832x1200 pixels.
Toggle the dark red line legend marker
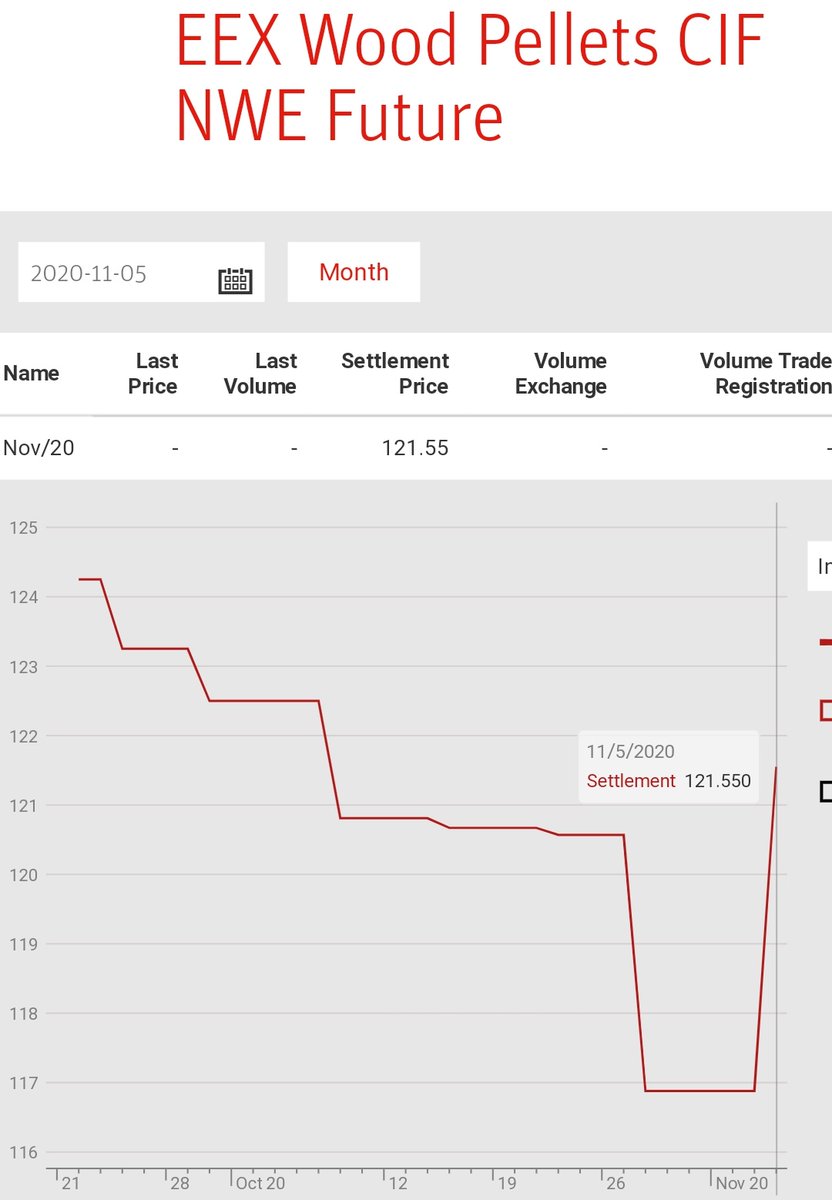[x=826, y=642]
